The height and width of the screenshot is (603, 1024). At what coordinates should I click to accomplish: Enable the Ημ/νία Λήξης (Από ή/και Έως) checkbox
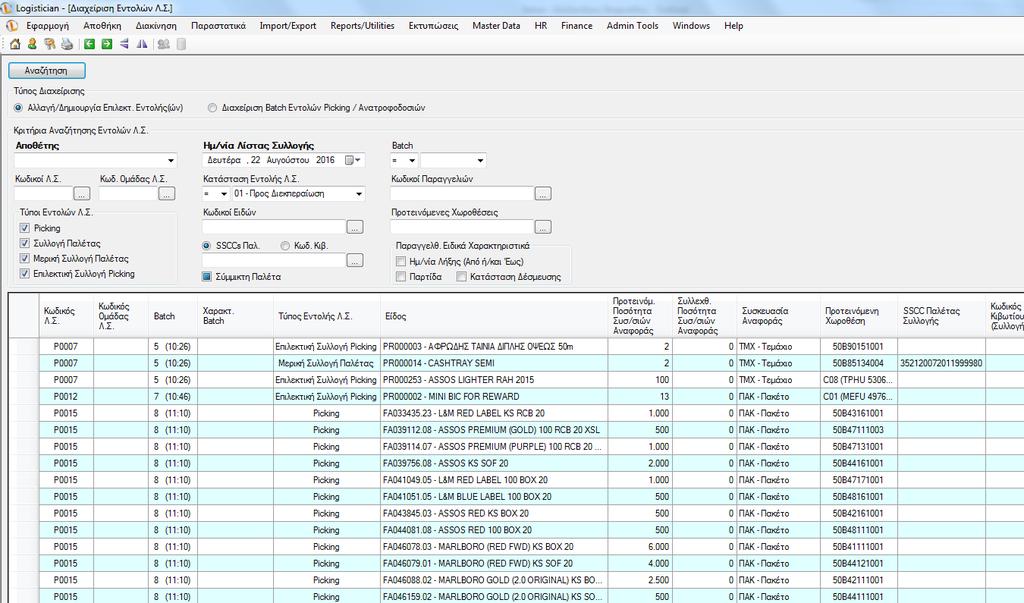point(401,261)
